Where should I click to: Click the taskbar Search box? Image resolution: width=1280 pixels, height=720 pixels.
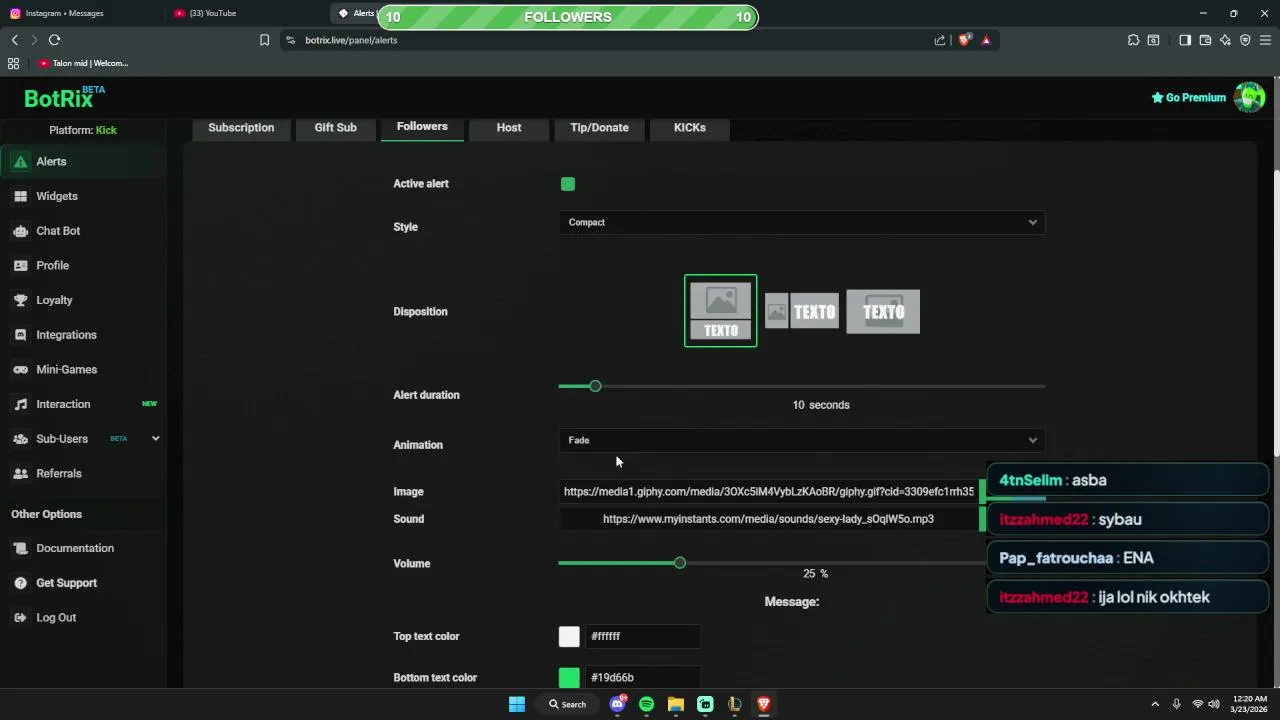point(567,704)
